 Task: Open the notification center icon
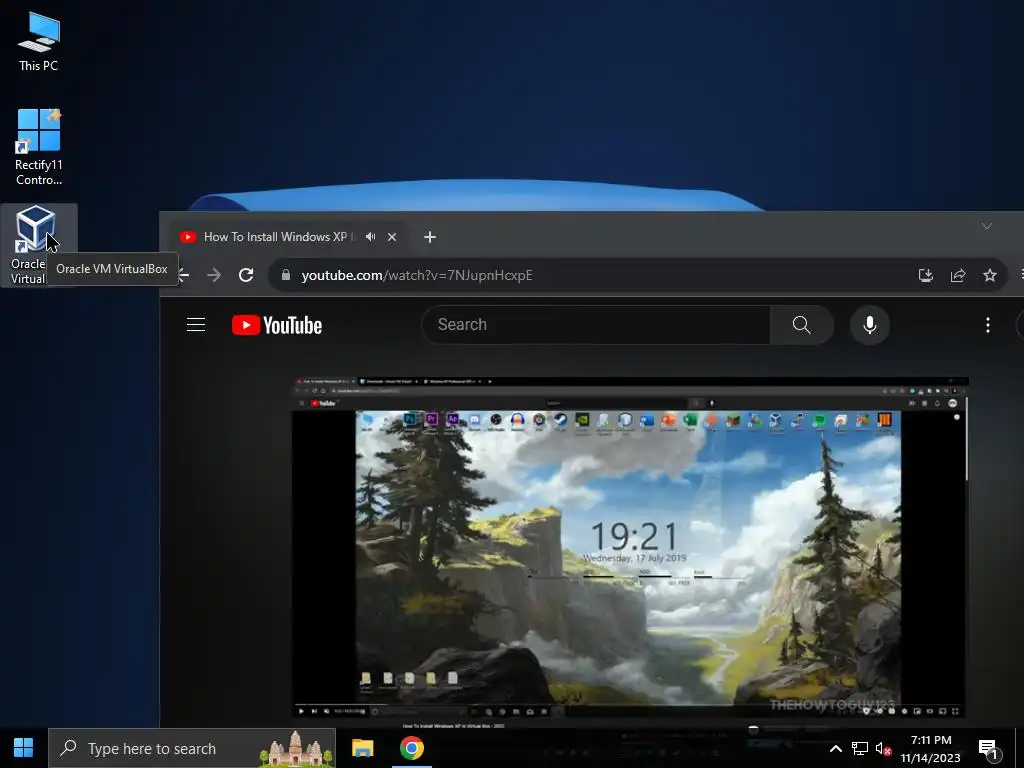click(989, 749)
